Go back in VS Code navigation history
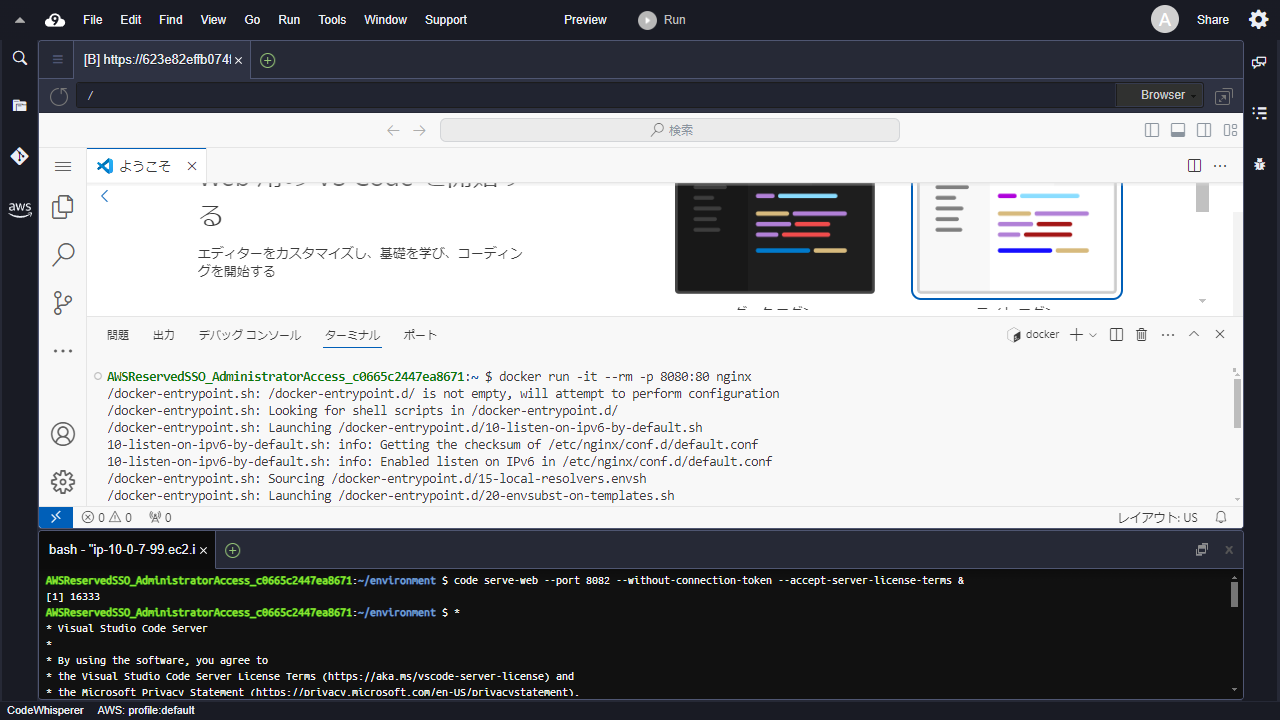The image size is (1280, 720). click(x=393, y=130)
